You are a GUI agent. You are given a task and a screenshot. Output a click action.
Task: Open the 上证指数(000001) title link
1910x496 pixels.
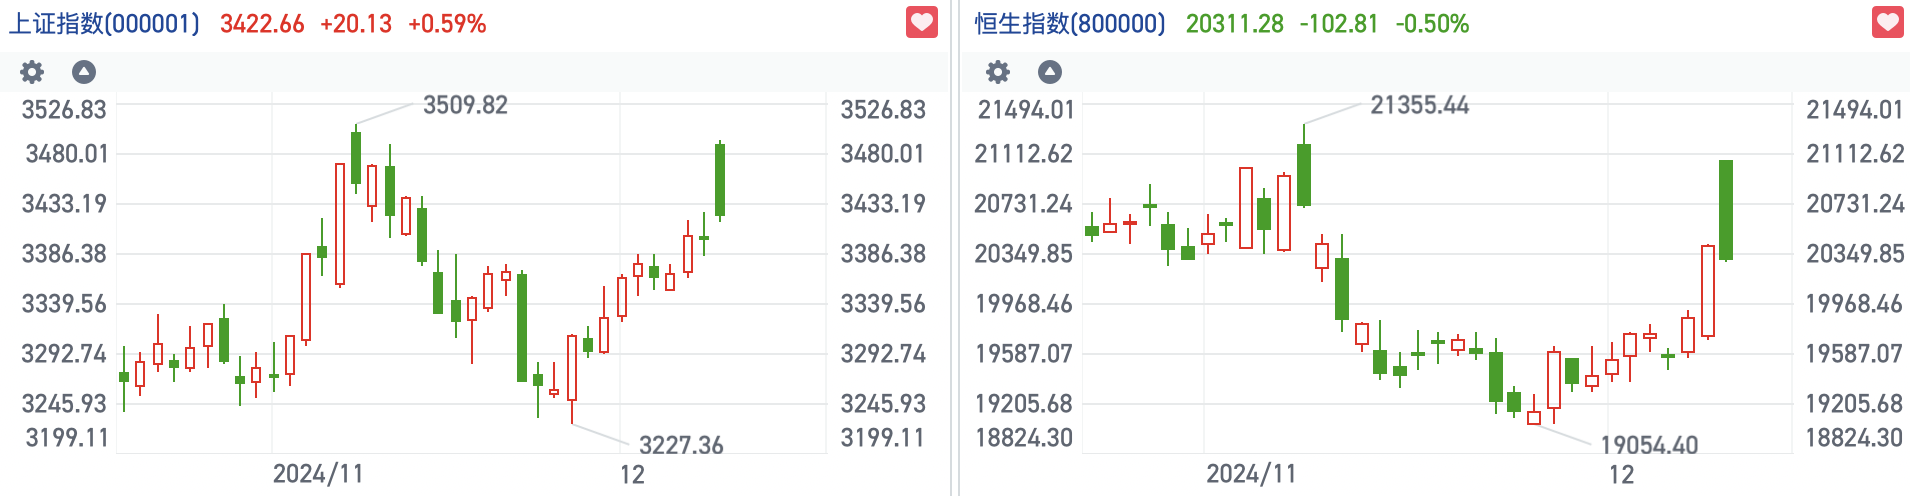tap(104, 23)
